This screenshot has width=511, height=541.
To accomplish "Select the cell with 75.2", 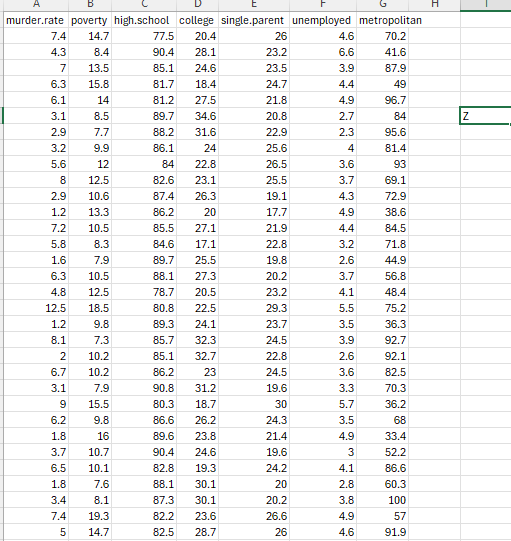I will (383, 308).
